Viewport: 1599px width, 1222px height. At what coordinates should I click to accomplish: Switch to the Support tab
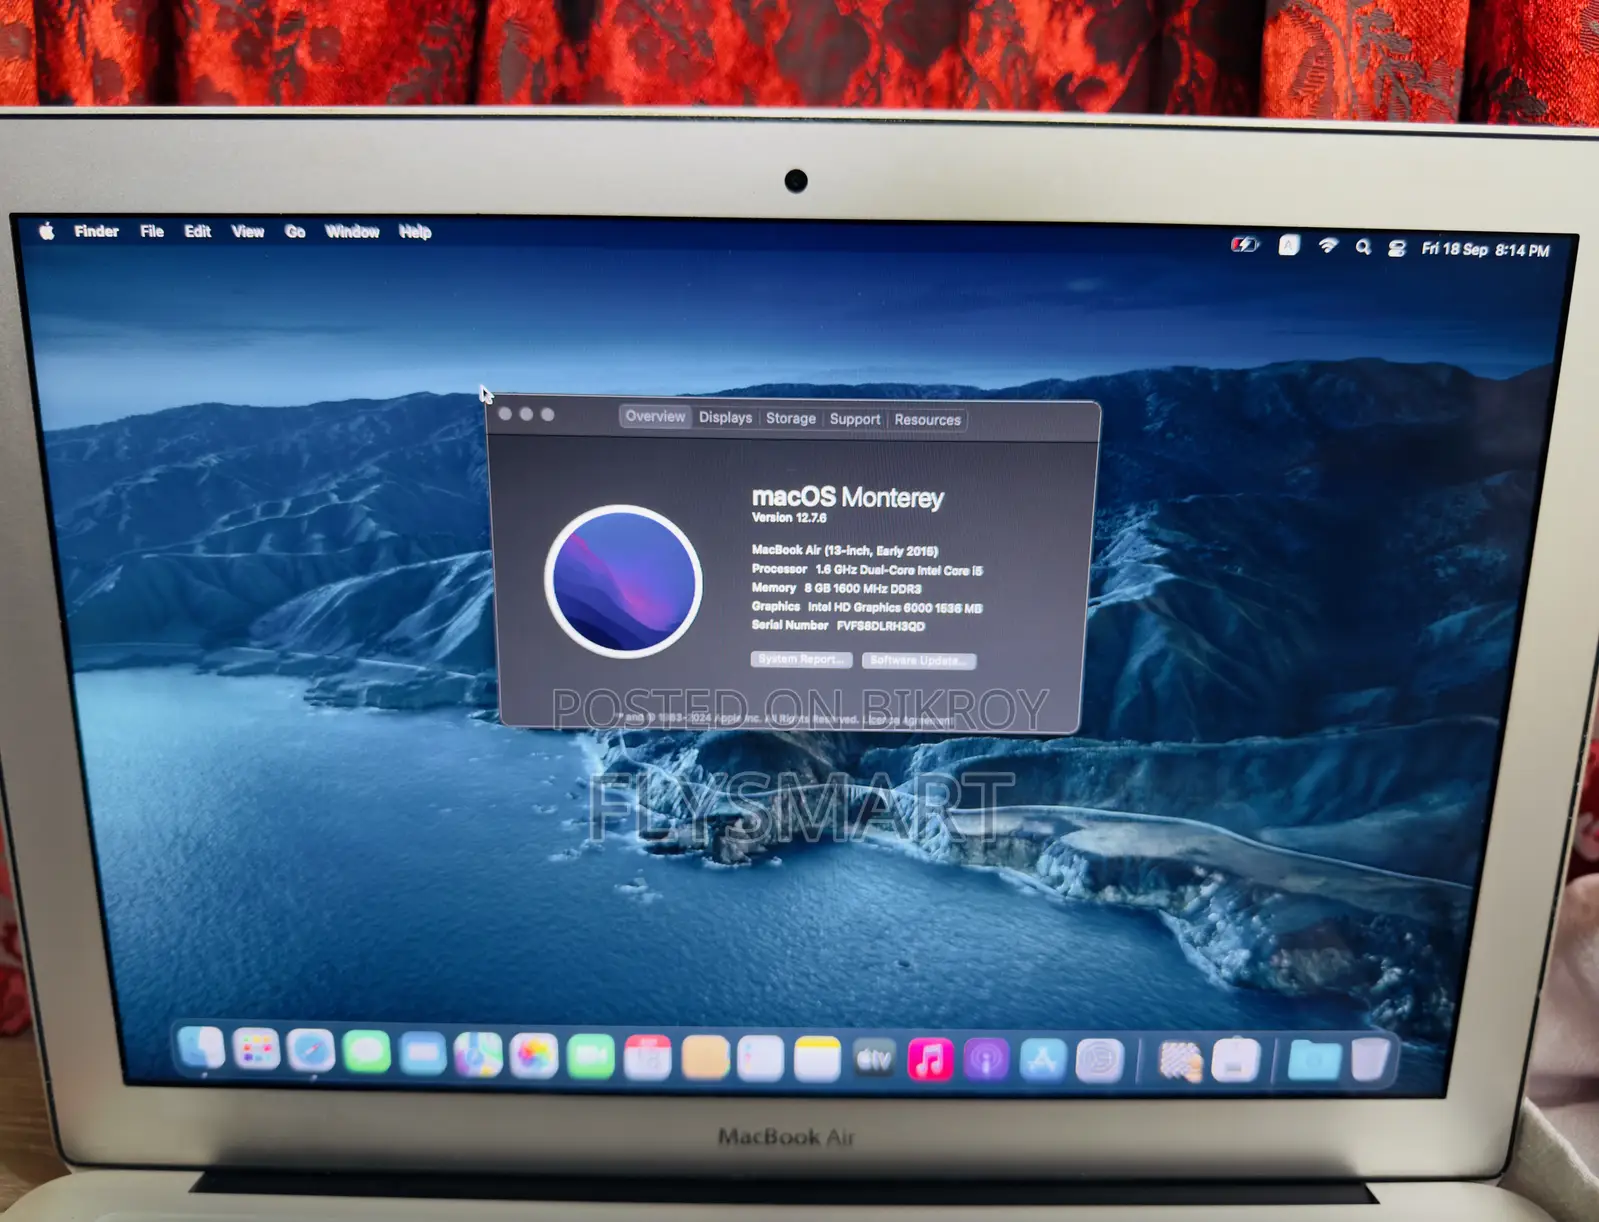tap(855, 419)
